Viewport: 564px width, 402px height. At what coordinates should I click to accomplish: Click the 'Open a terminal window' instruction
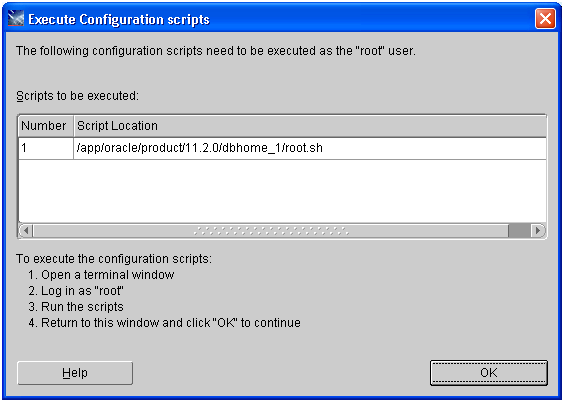point(101,275)
